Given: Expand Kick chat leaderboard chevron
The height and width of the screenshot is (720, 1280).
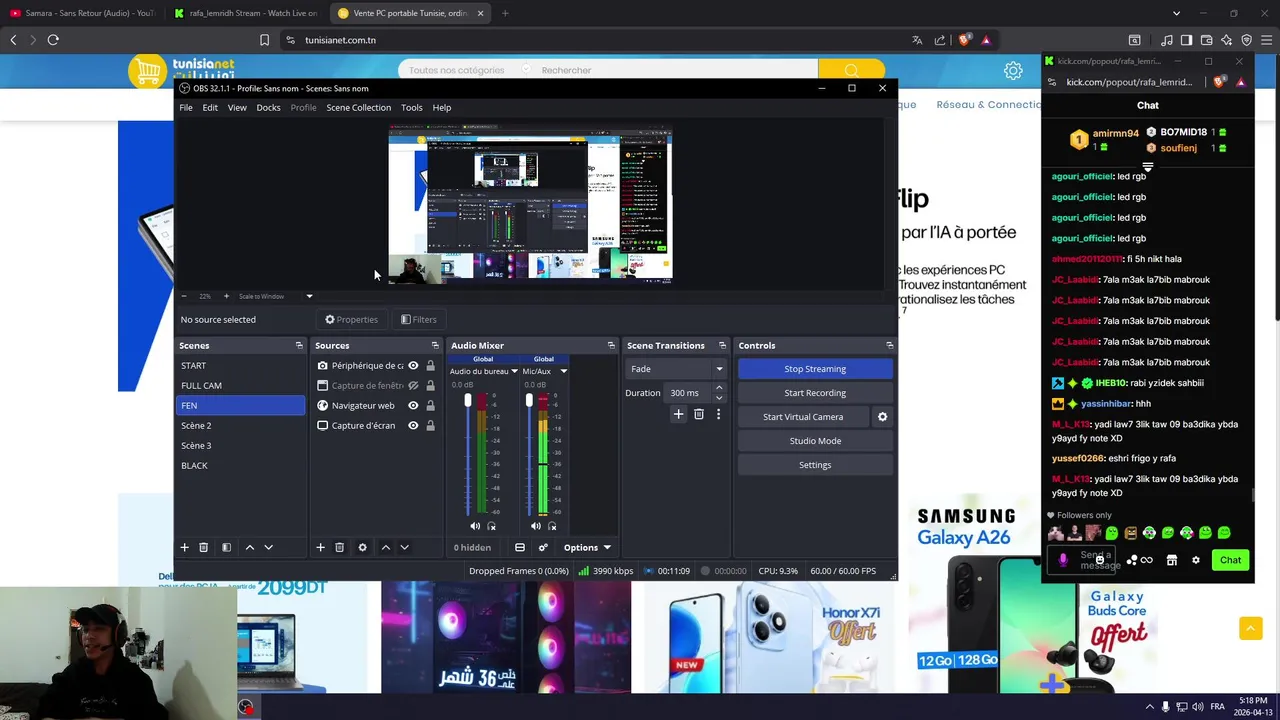Looking at the screenshot, I should click(x=1148, y=167).
